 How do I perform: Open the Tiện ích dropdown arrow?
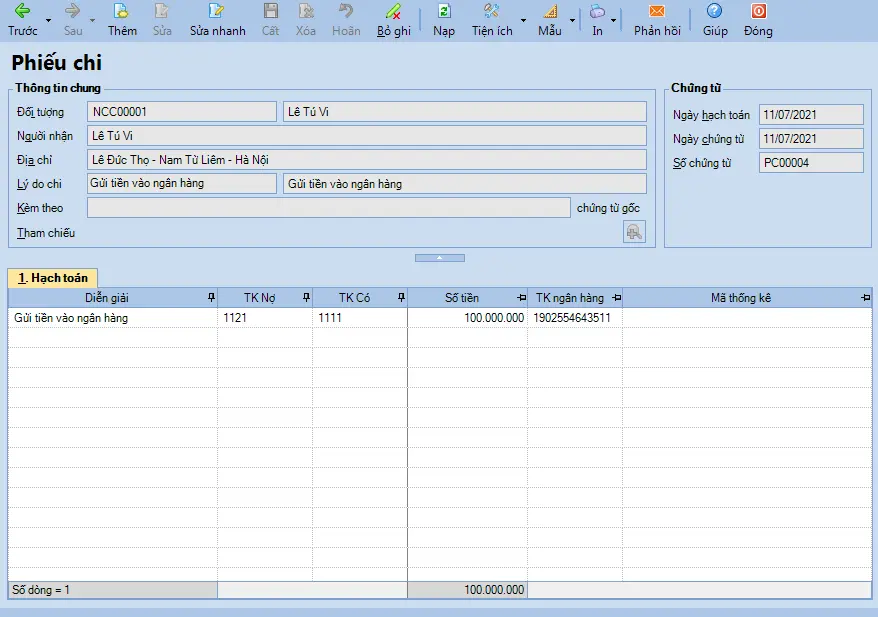524,21
